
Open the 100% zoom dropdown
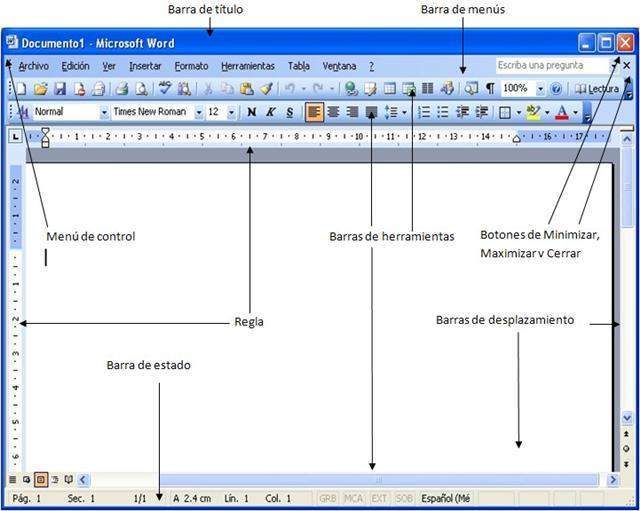point(540,89)
